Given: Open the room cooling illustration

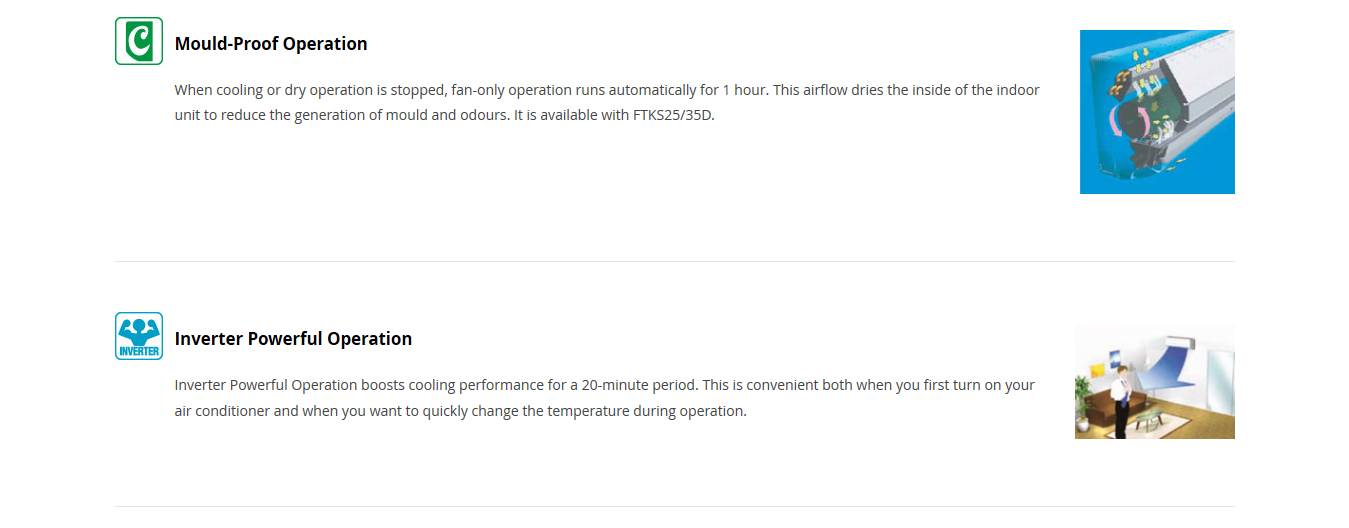Looking at the screenshot, I should coord(1155,382).
